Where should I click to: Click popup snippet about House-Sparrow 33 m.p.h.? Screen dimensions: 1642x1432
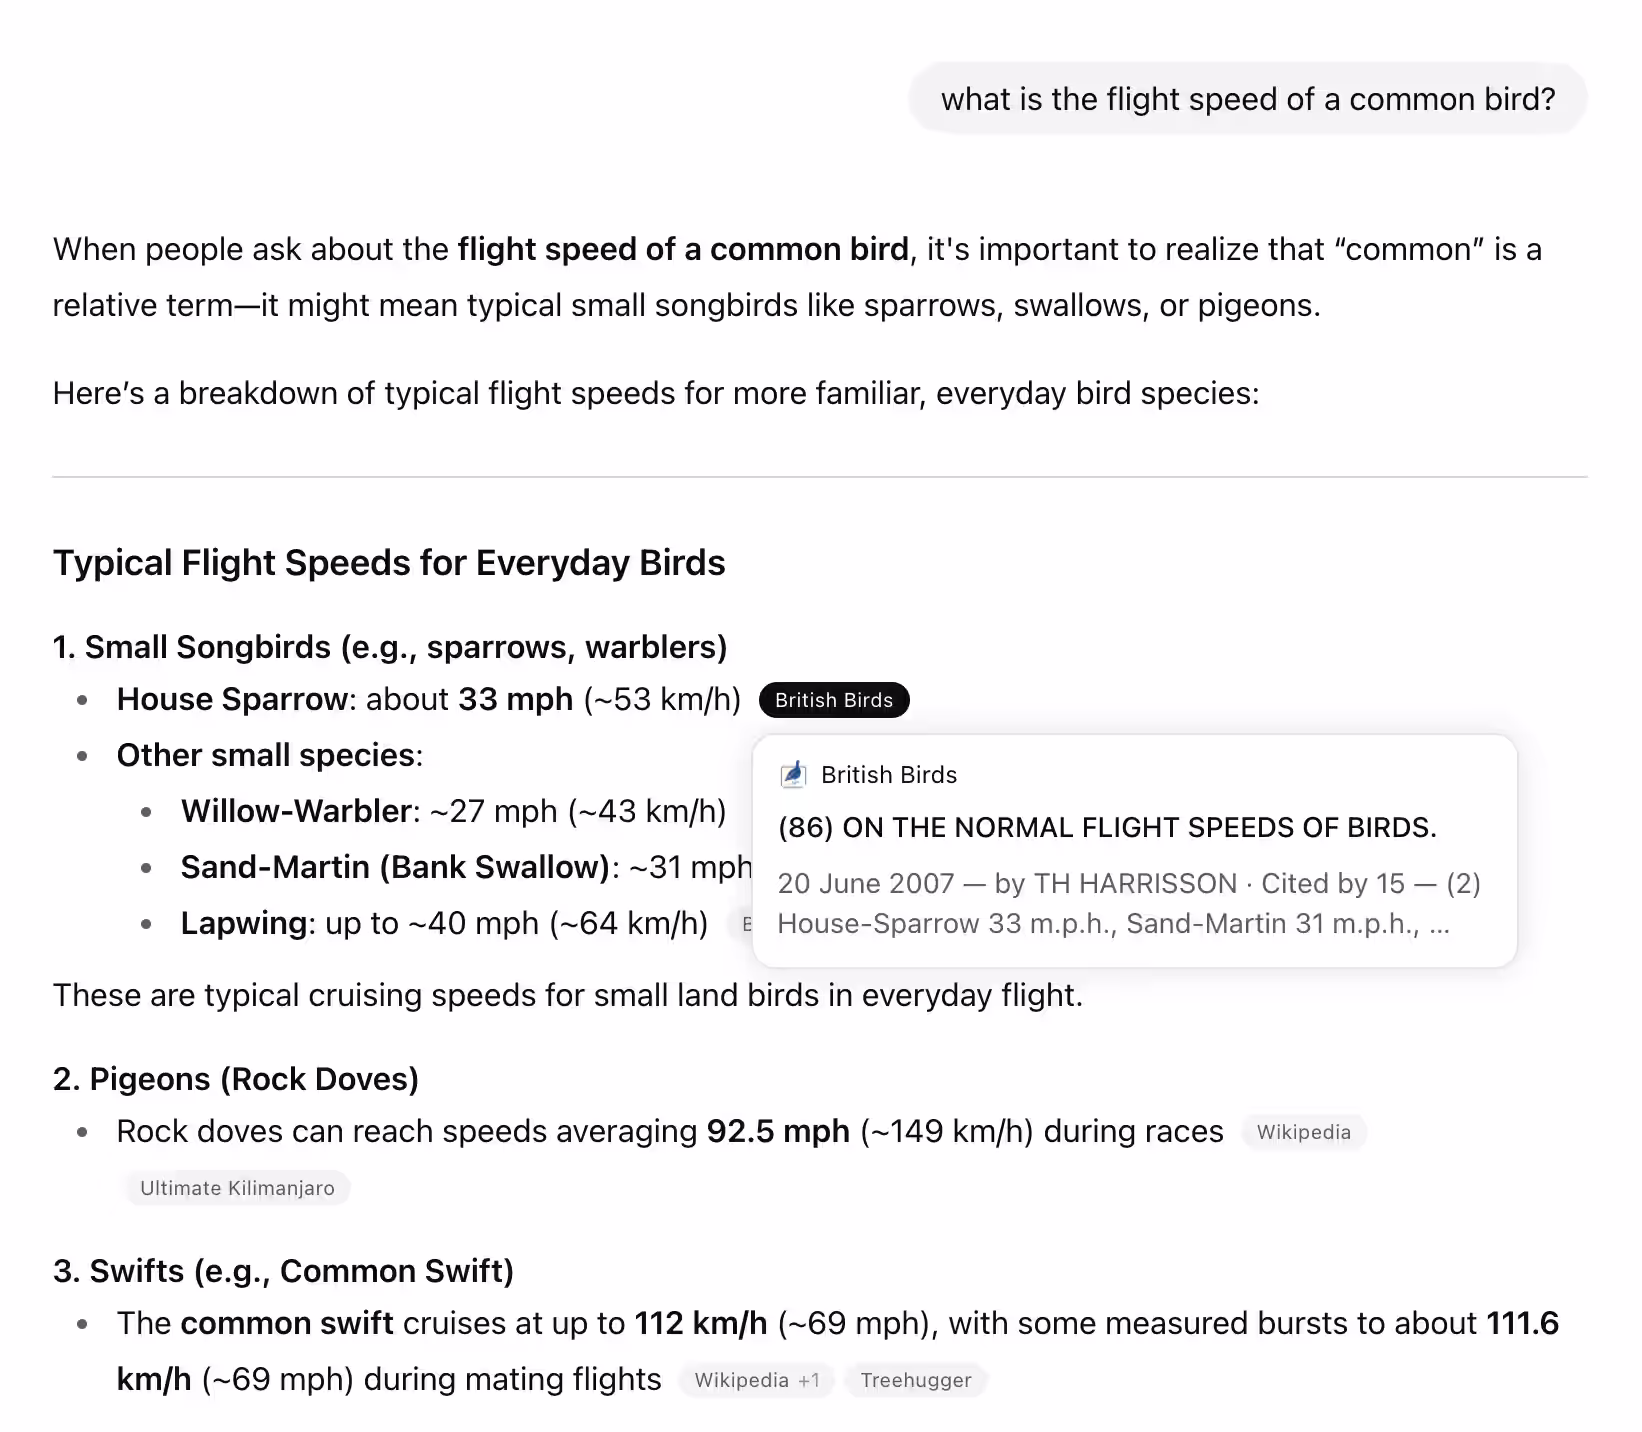tap(1113, 923)
